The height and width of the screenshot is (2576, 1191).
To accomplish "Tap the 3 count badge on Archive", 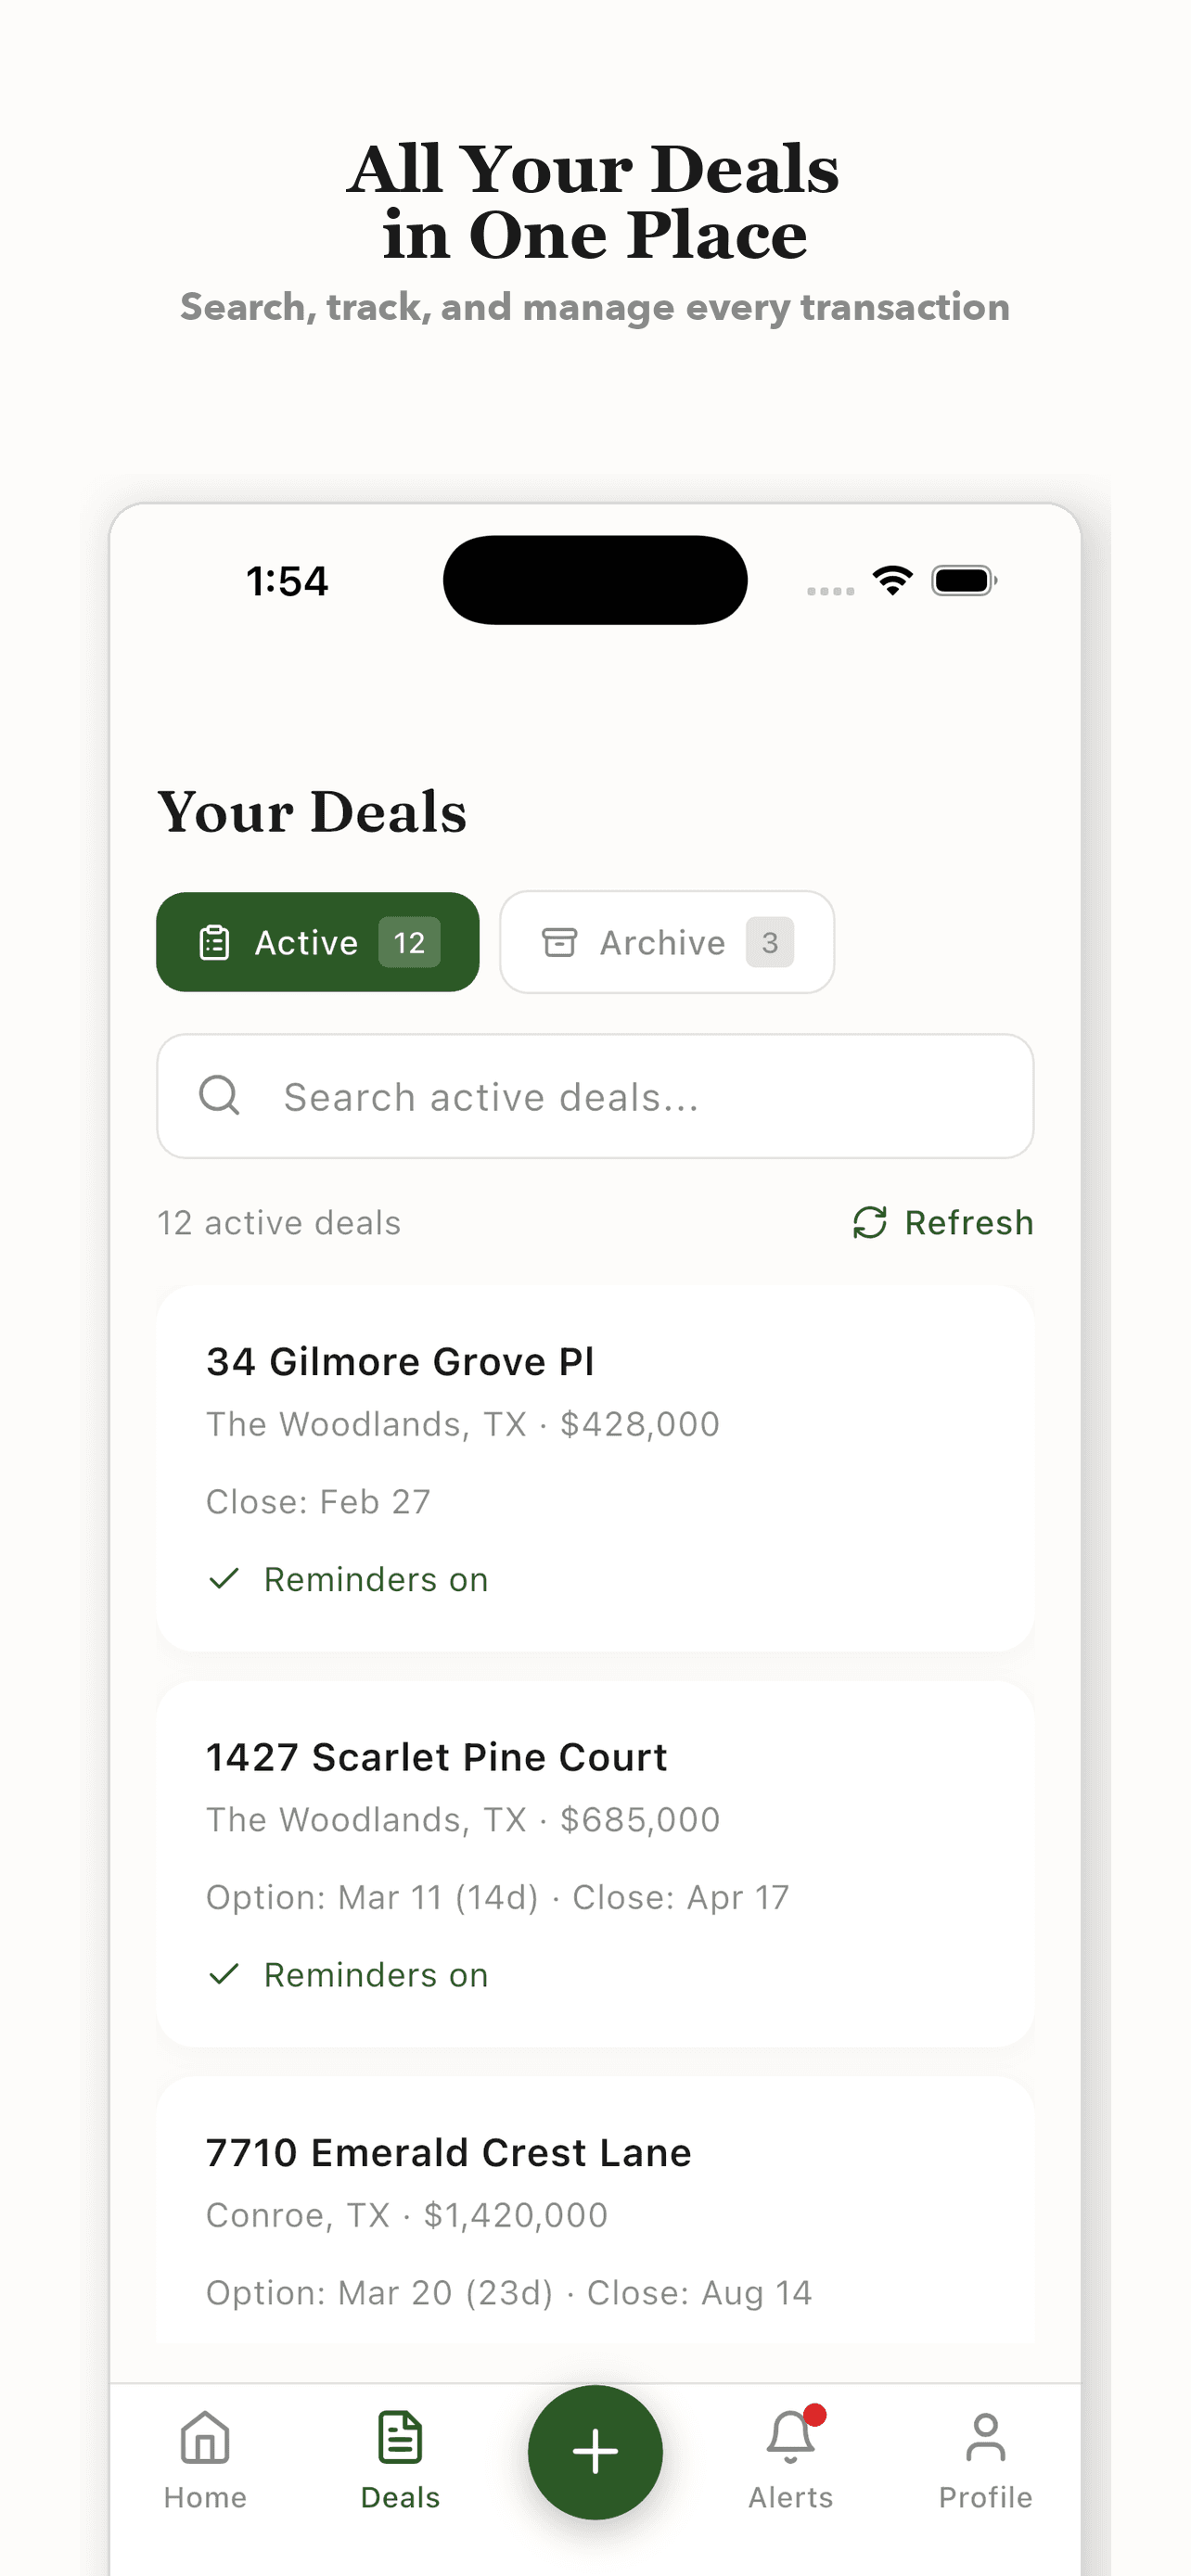I will [x=770, y=941].
